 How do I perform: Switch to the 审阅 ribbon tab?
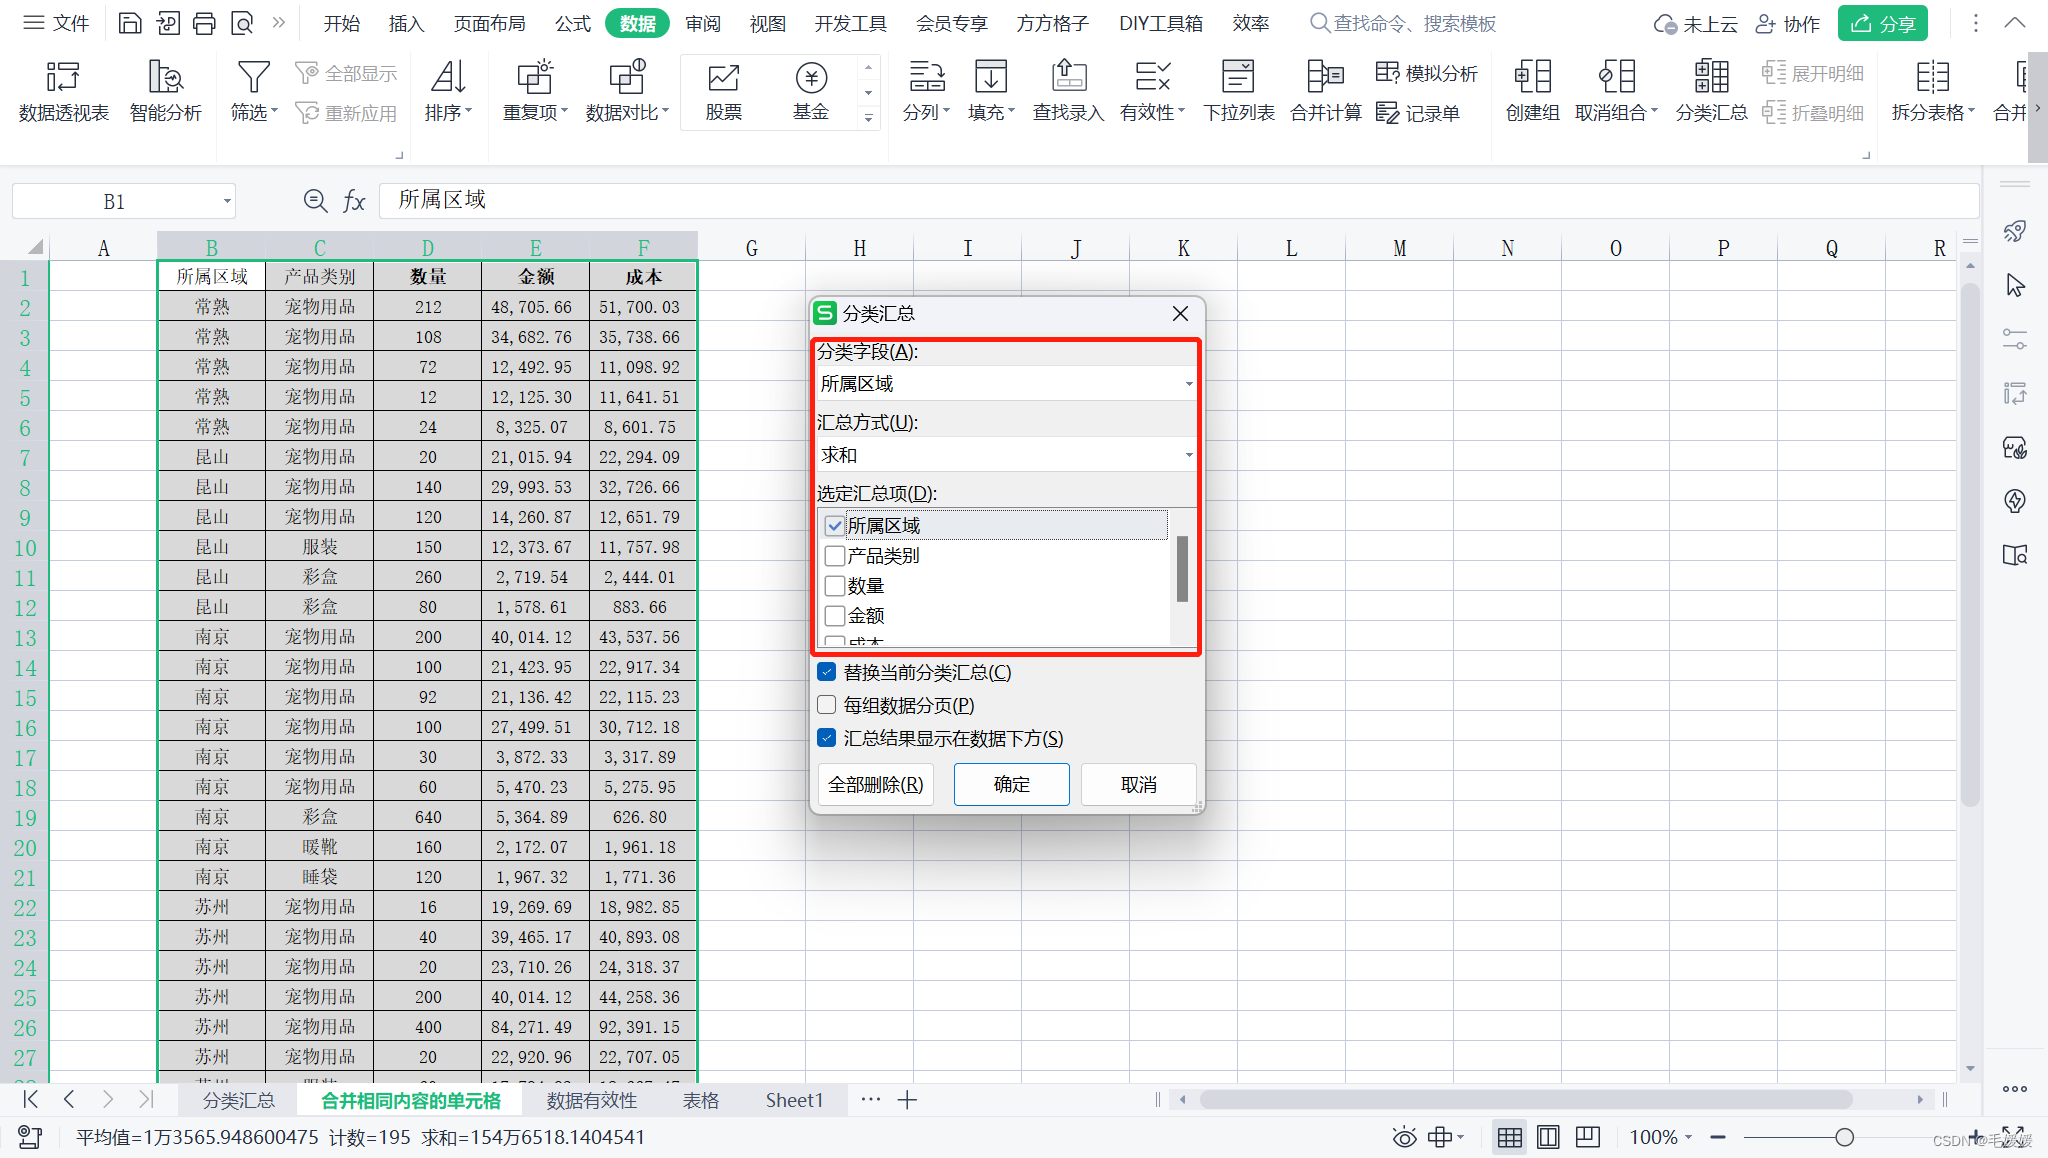click(x=703, y=23)
